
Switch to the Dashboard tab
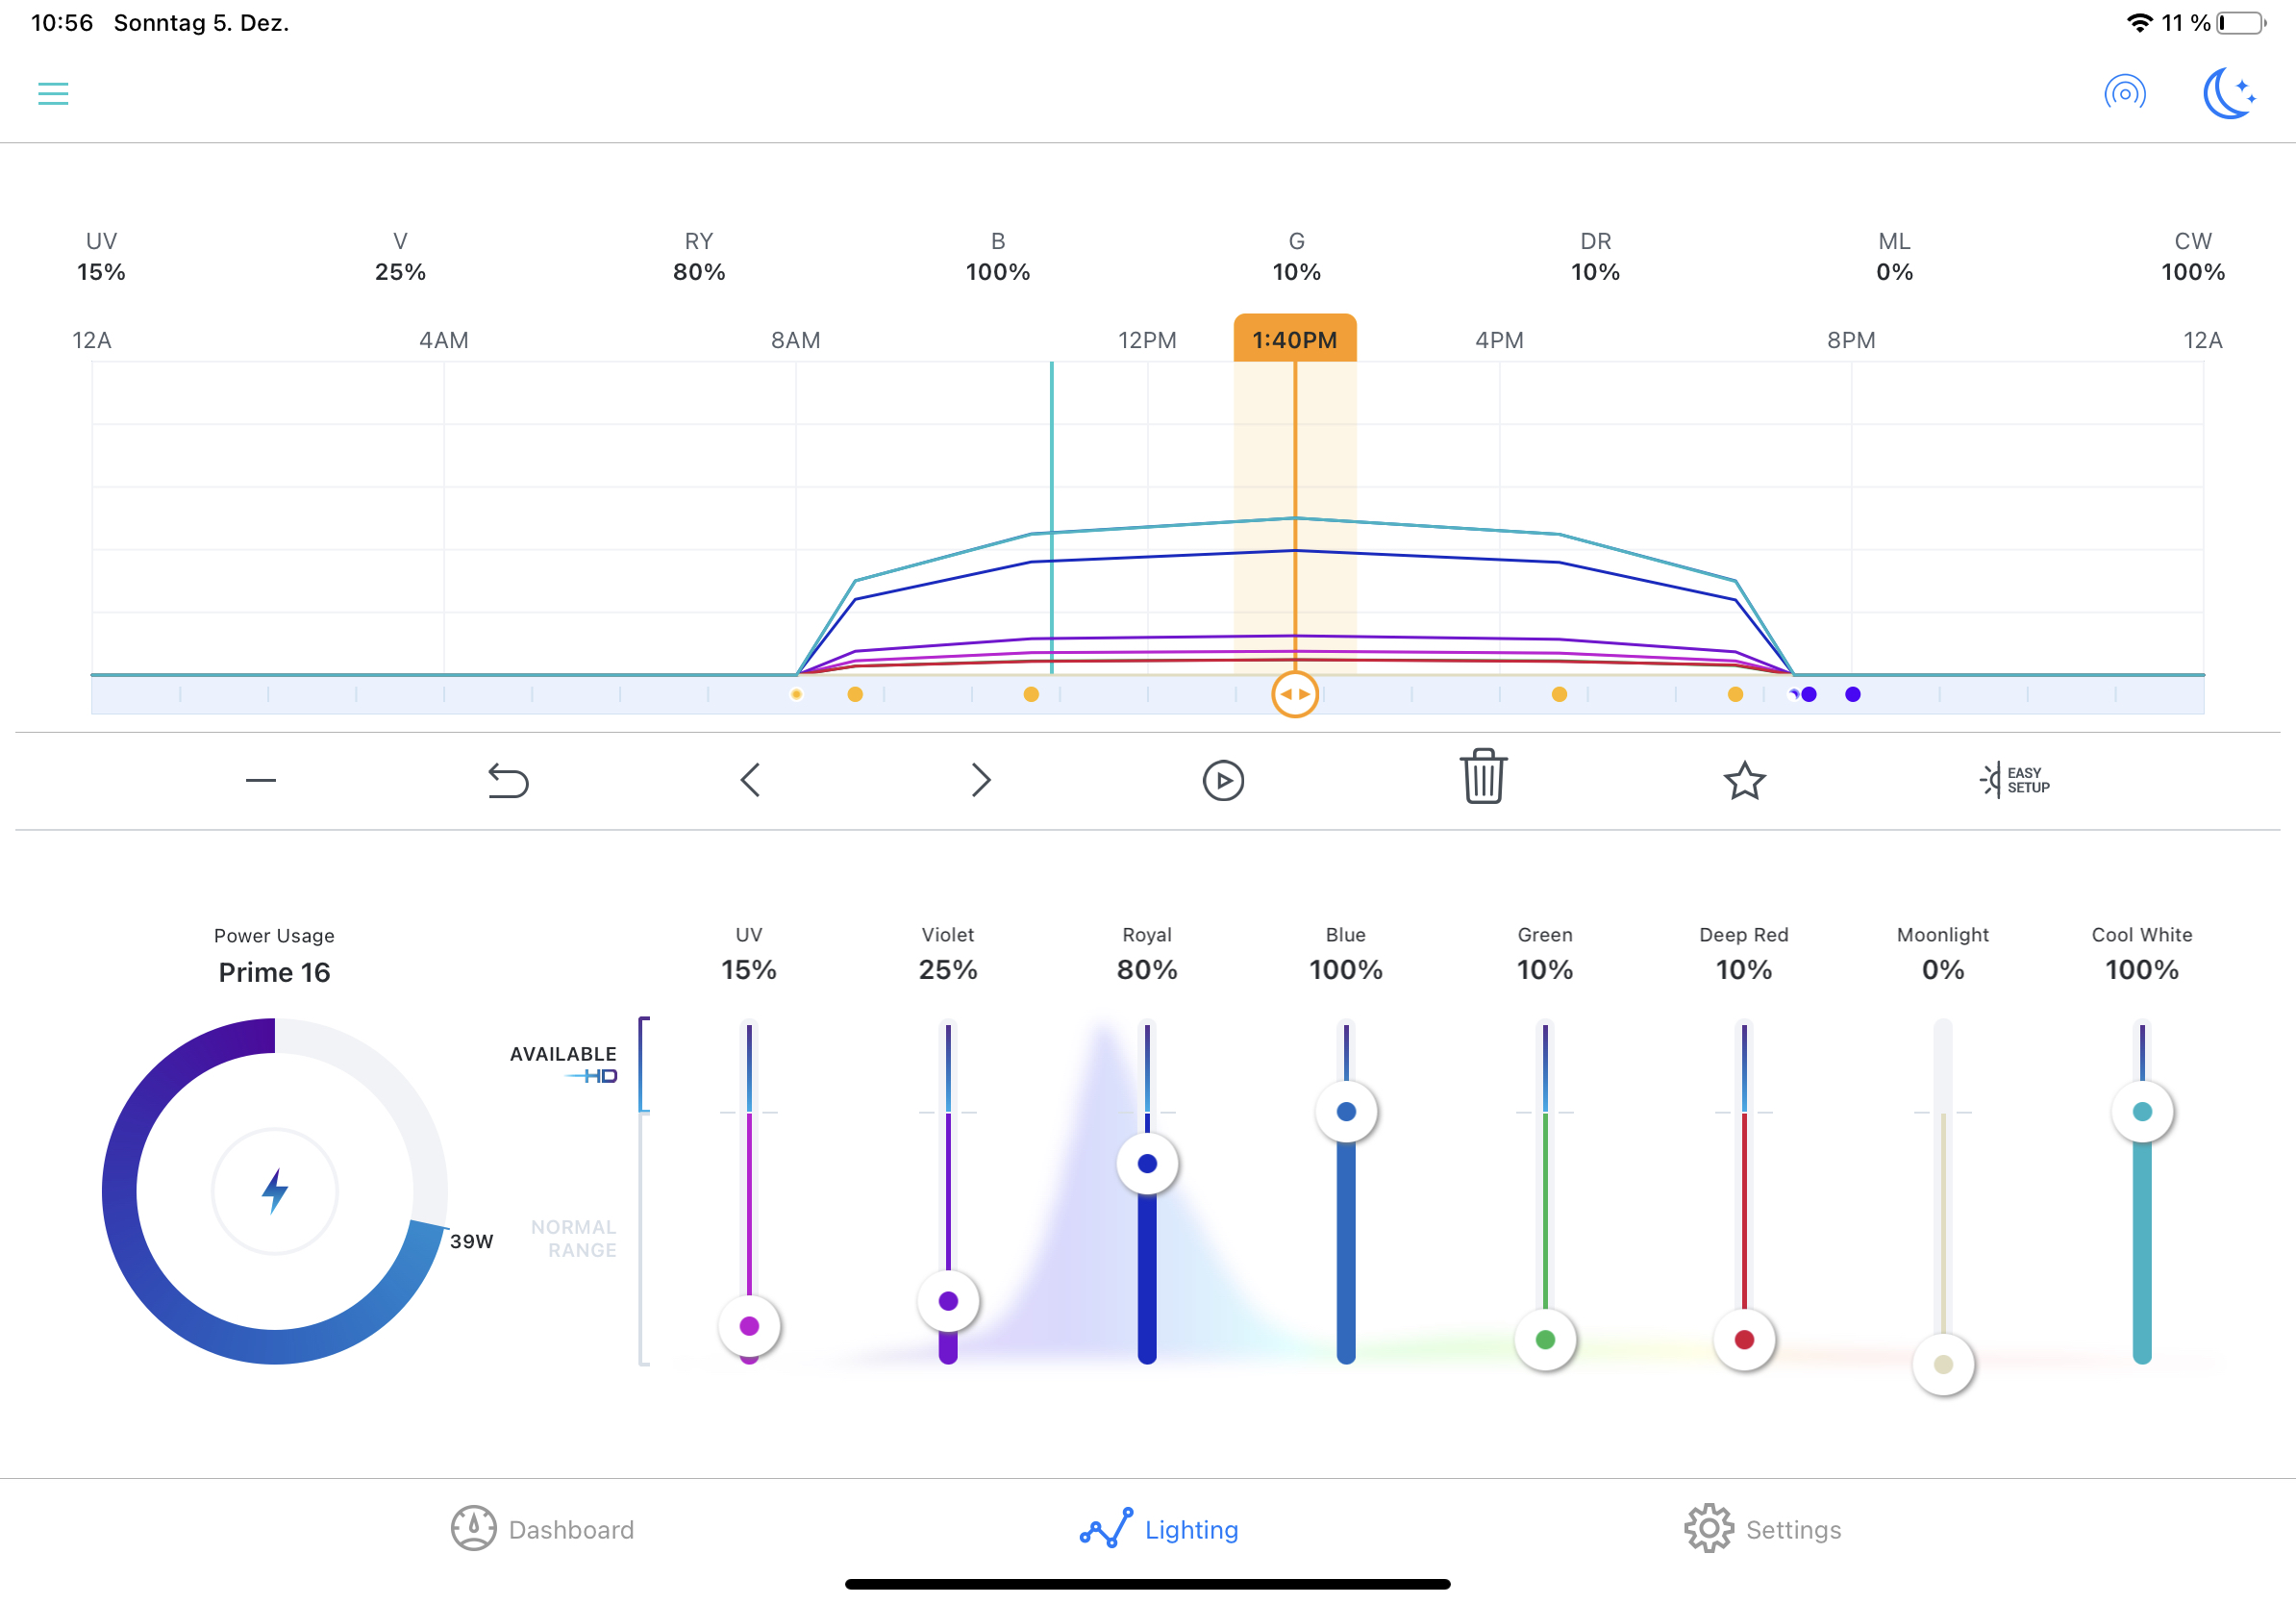coord(542,1529)
